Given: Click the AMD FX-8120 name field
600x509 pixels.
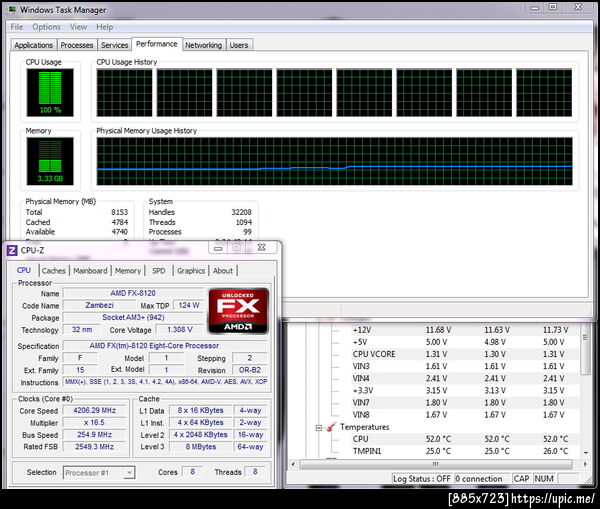Looking at the screenshot, I should [x=133, y=293].
